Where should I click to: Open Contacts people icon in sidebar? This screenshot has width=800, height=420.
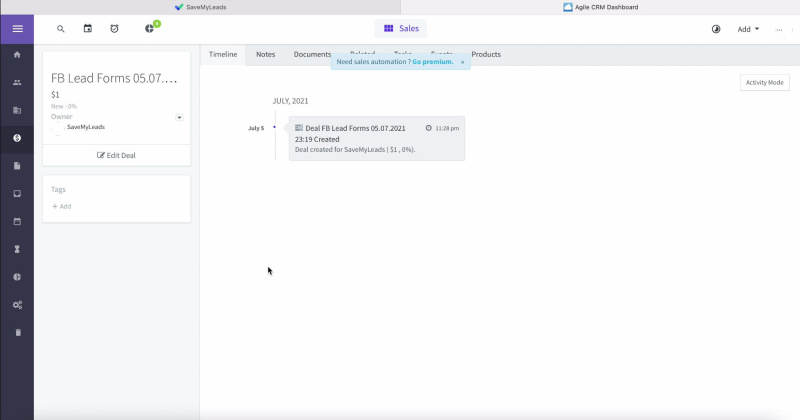[x=17, y=82]
